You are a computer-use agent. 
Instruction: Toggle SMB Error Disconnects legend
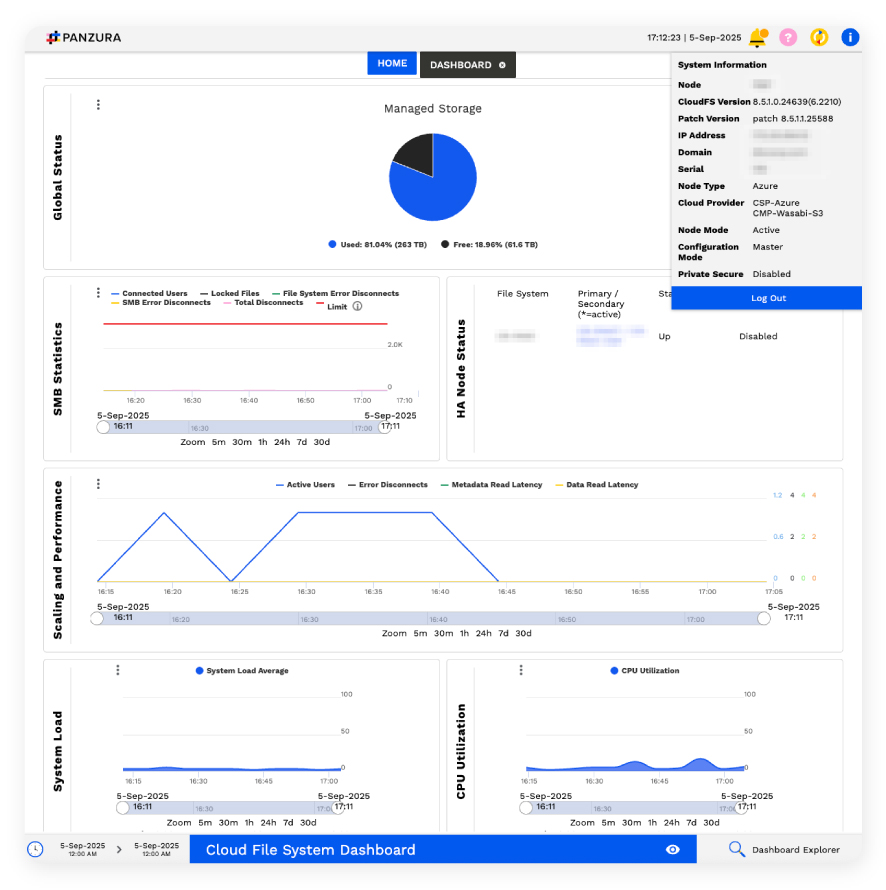tap(161, 303)
